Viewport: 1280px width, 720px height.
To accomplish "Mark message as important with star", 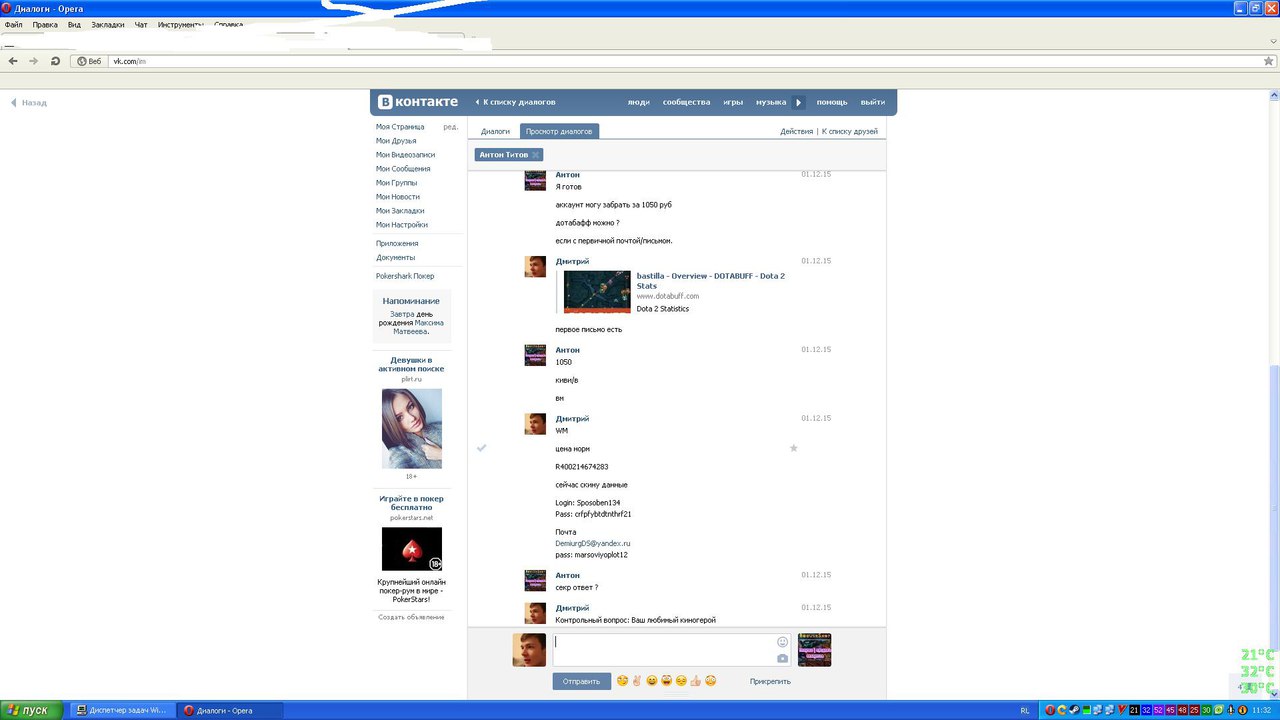I will [x=794, y=448].
